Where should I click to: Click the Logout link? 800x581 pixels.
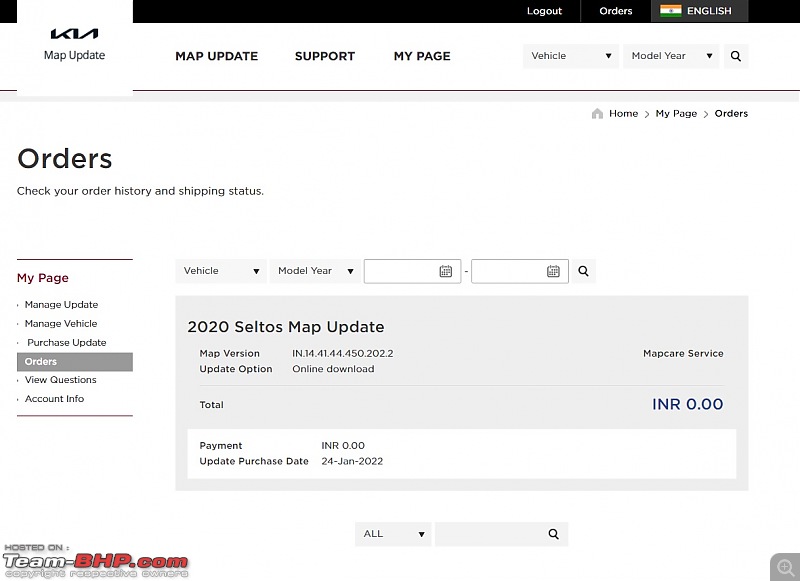click(544, 11)
